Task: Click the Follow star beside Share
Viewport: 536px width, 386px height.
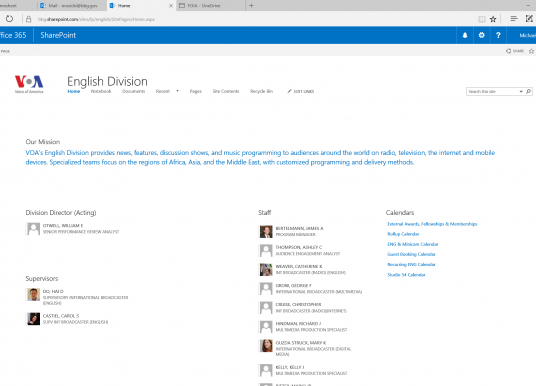Action: (x=531, y=51)
